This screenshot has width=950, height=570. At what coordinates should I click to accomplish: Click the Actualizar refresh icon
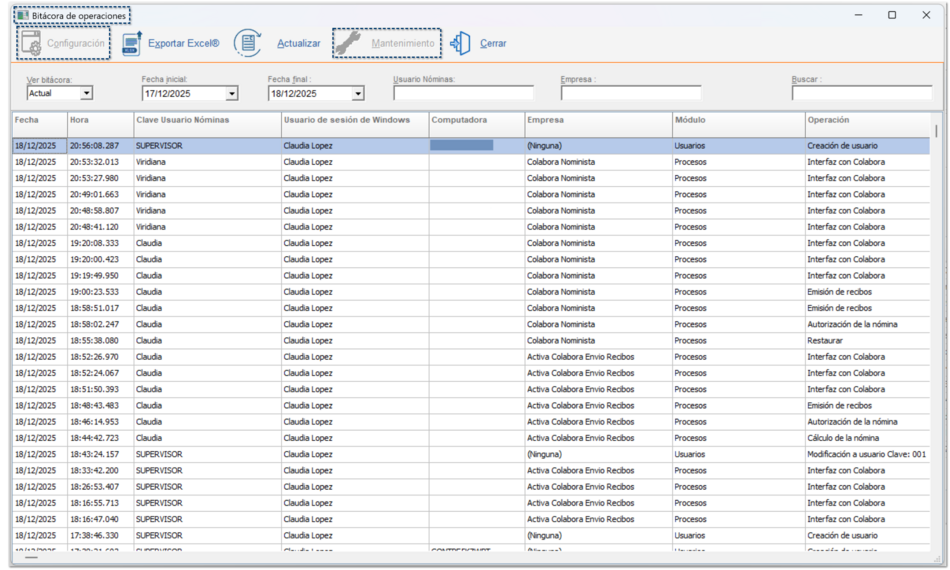[247, 44]
